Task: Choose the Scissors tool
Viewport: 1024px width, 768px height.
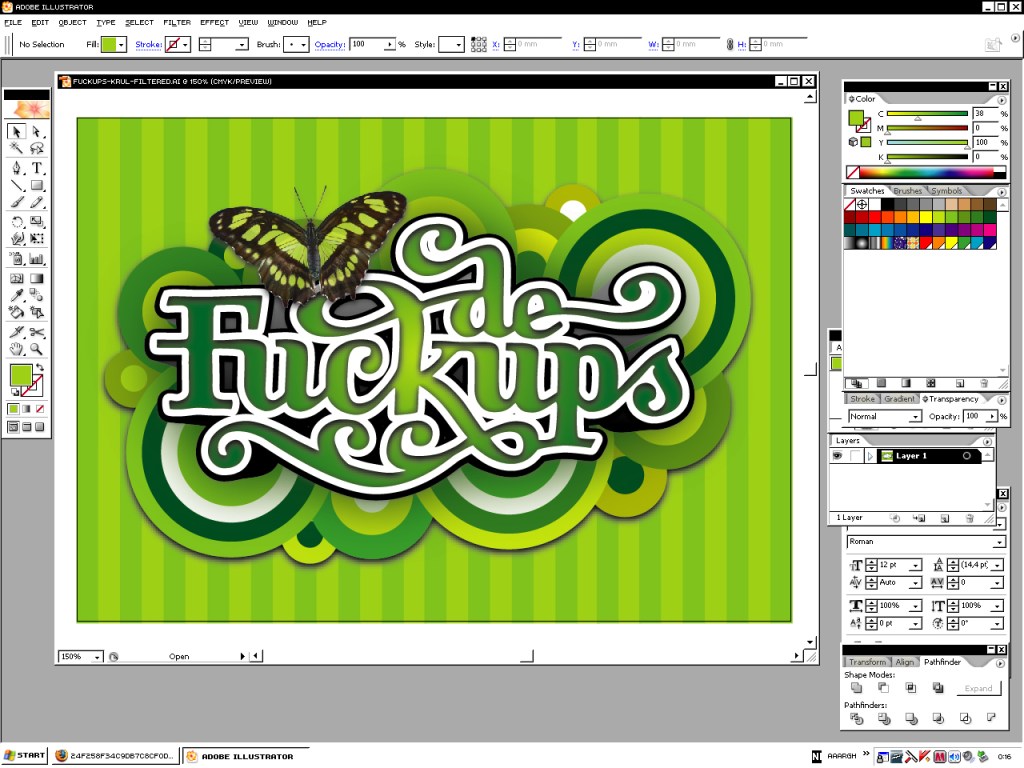Action: point(37,332)
